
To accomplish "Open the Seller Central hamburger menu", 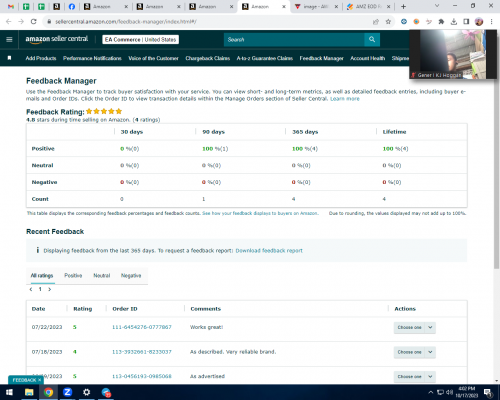I will tap(9, 39).
